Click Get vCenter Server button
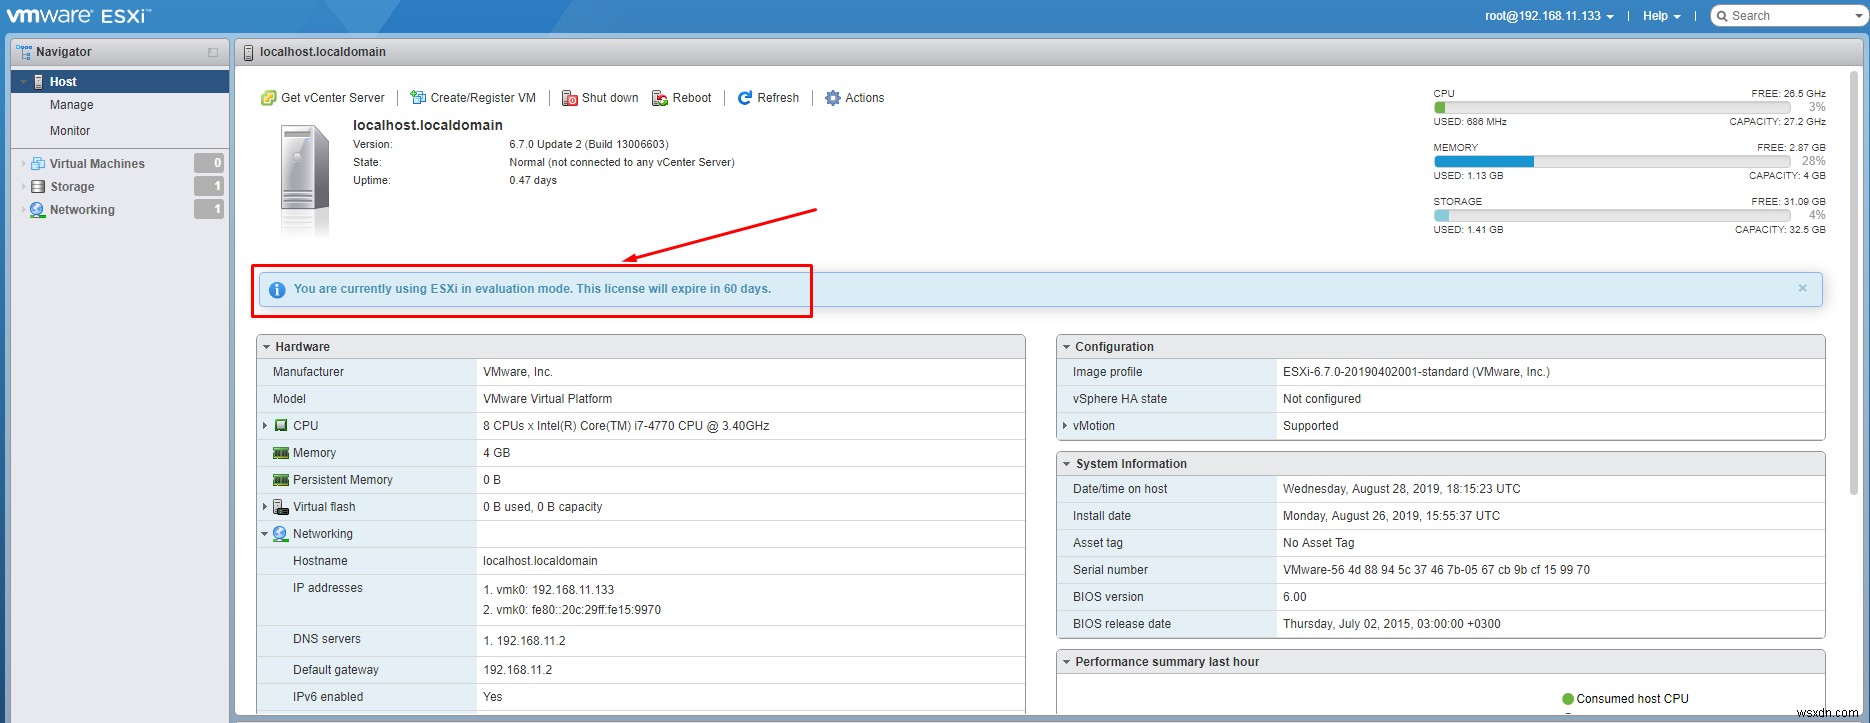1870x723 pixels. (x=323, y=98)
